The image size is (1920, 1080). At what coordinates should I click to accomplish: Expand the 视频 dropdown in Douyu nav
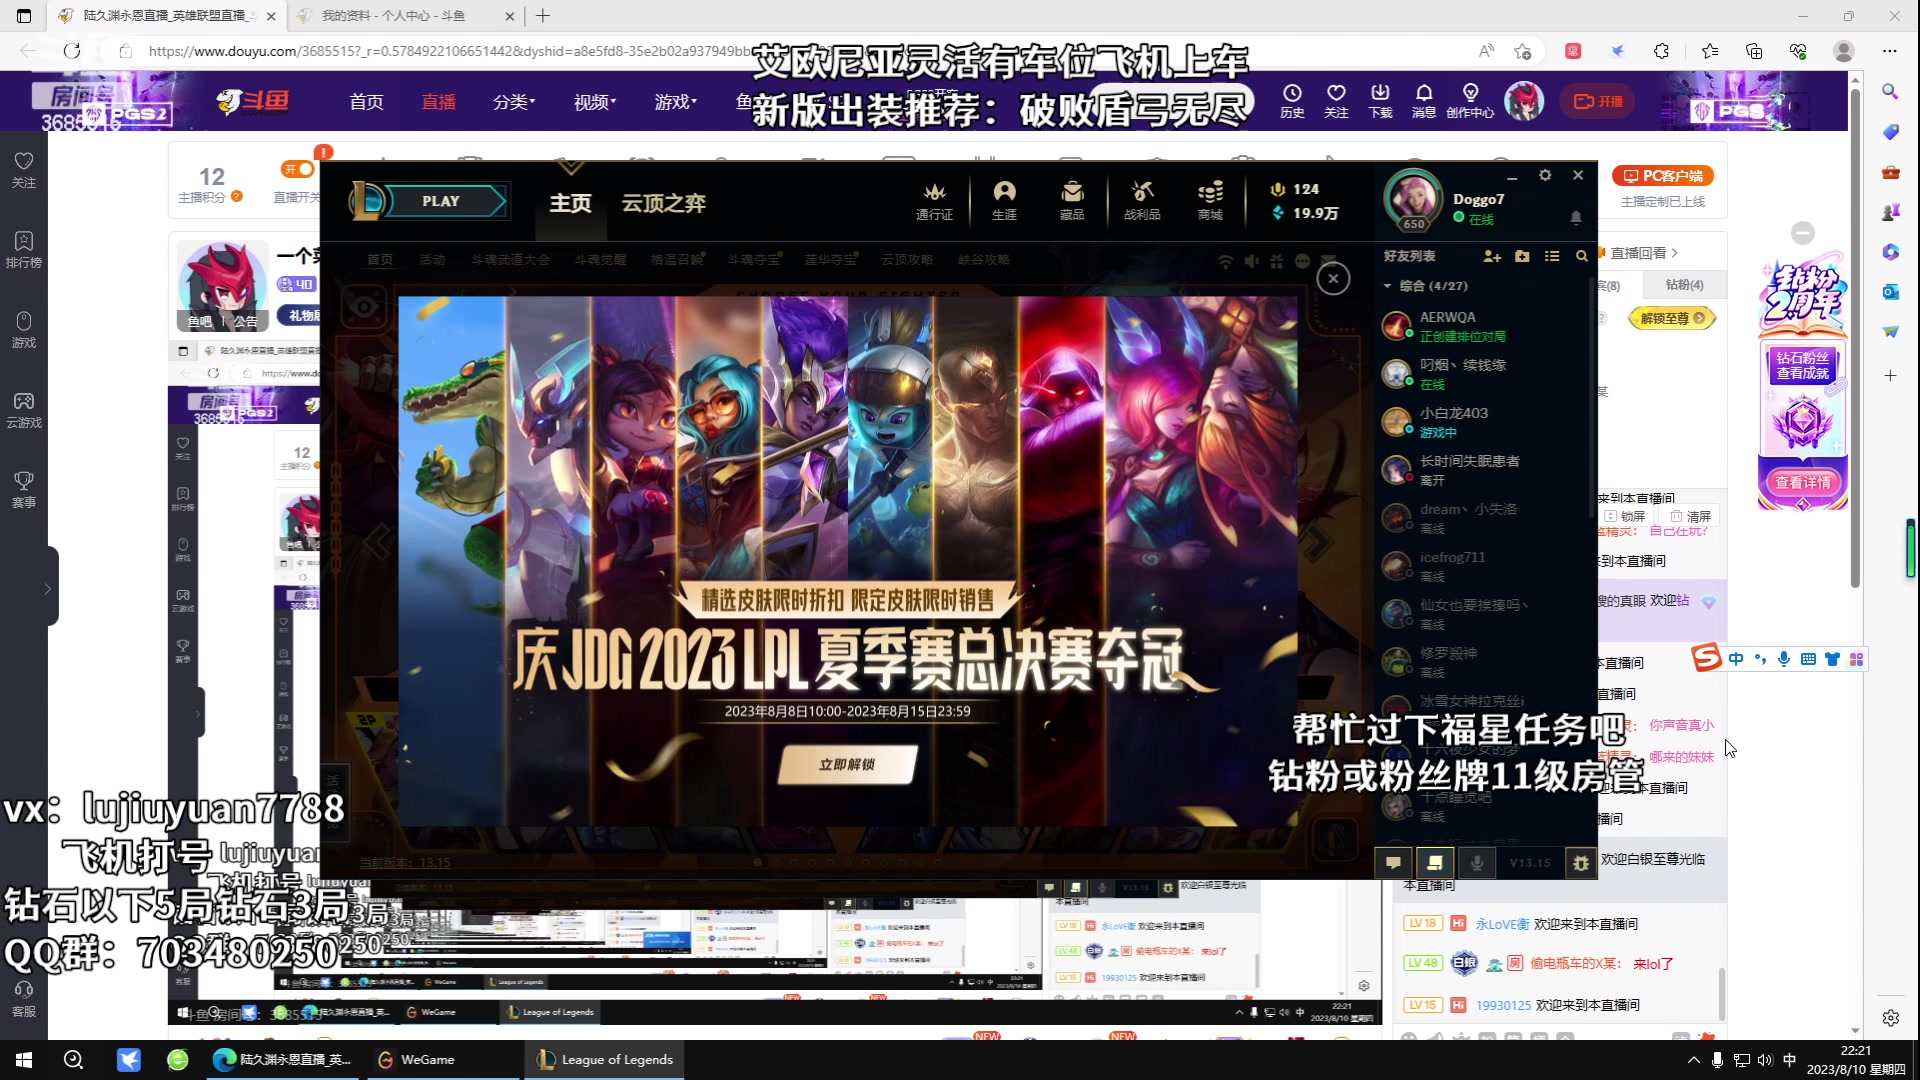(x=595, y=102)
